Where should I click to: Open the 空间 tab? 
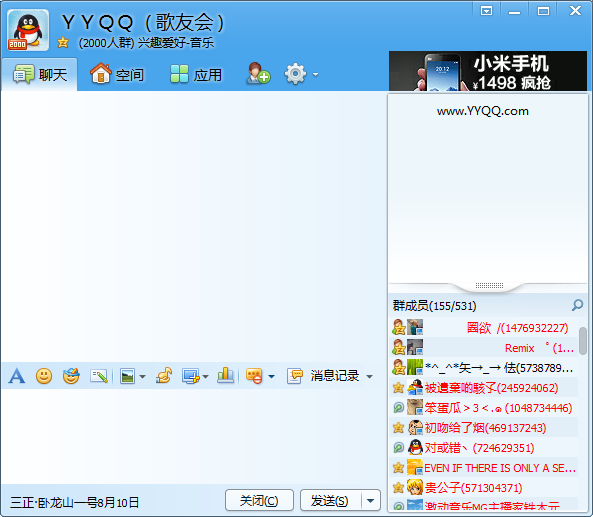coord(117,74)
